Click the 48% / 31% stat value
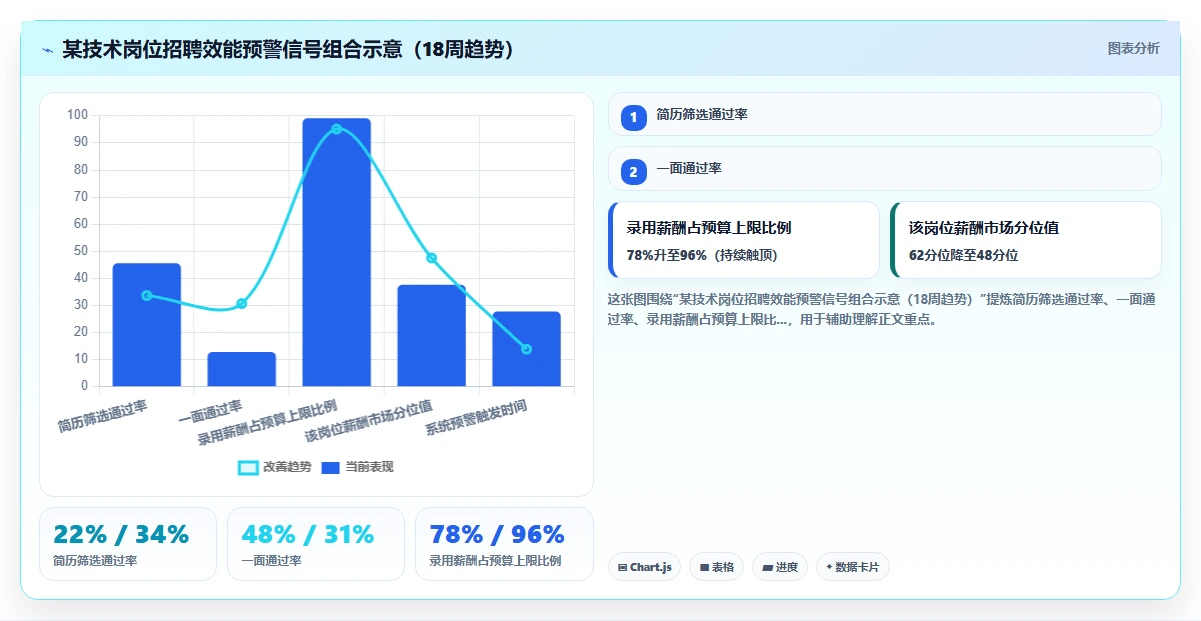The width and height of the screenshot is (1201, 621). point(307,535)
